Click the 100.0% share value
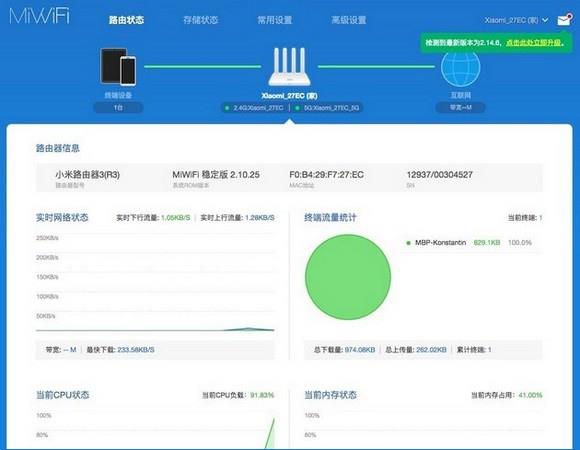This screenshot has width=580, height=450. click(x=520, y=243)
